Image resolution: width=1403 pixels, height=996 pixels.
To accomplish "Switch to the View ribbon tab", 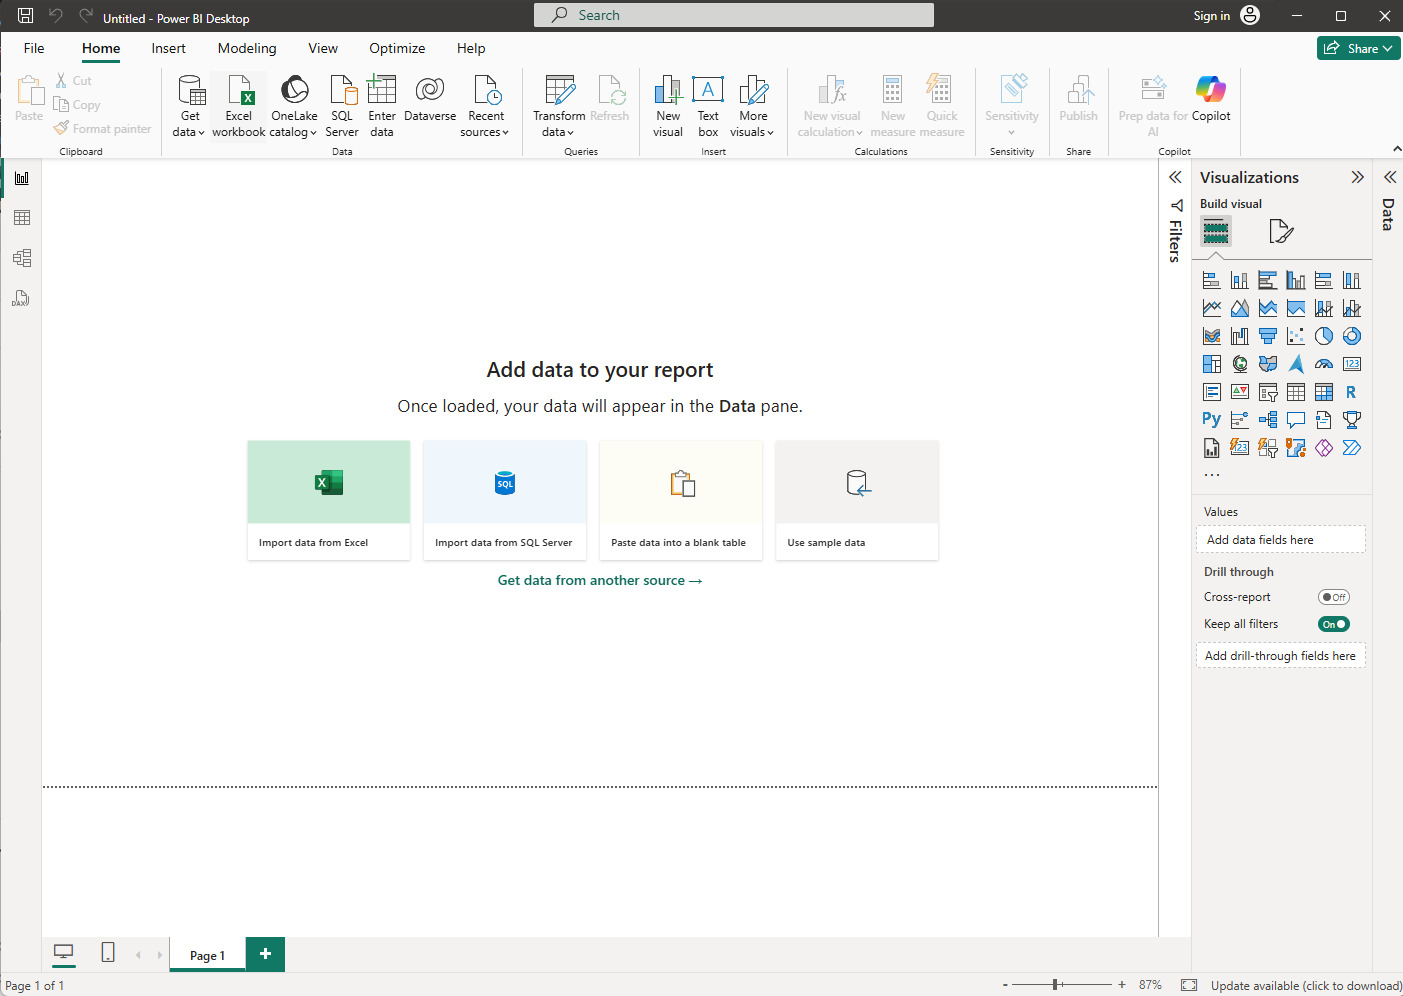I will tap(323, 48).
